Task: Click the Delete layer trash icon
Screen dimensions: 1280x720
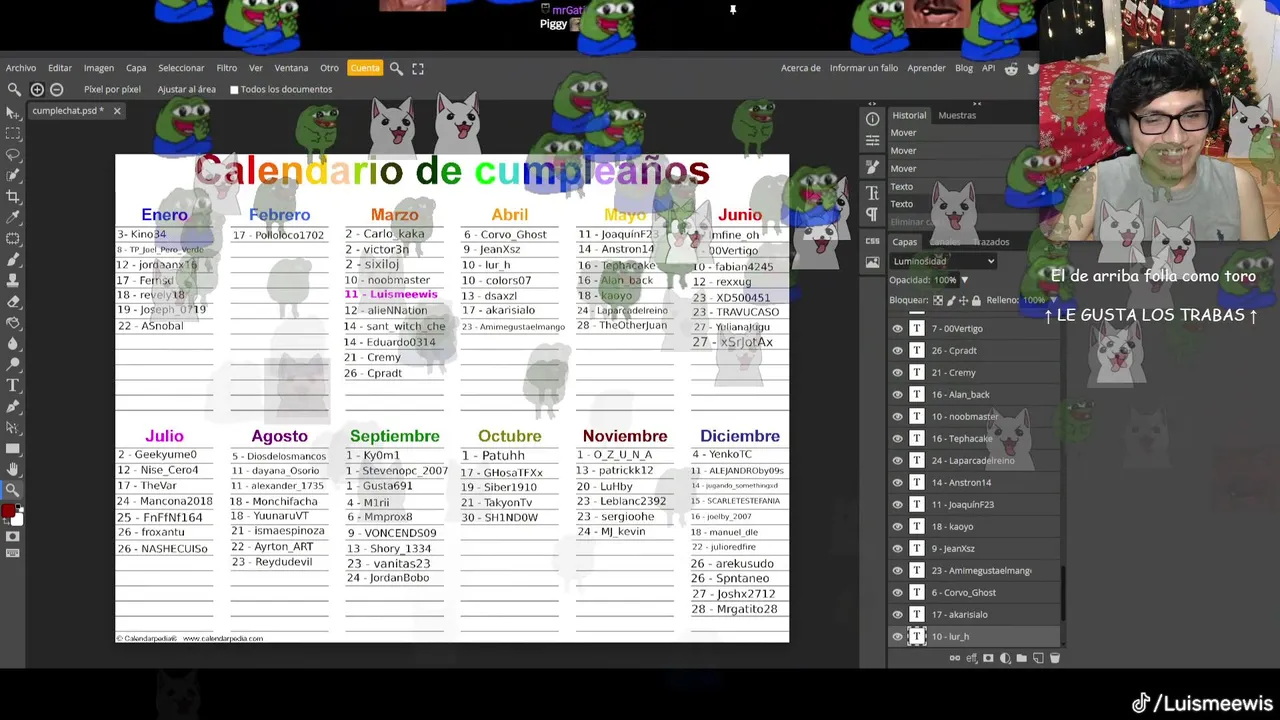Action: (x=1054, y=658)
